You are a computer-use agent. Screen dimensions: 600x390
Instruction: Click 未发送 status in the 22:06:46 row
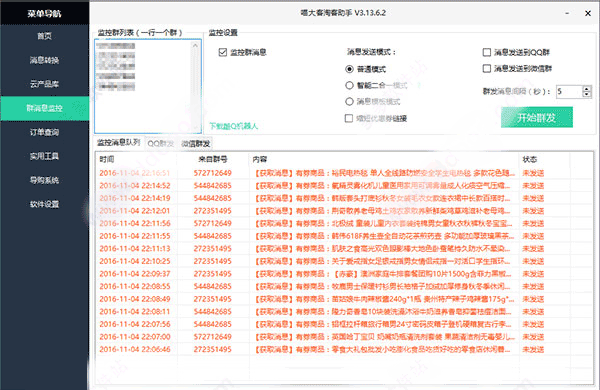click(533, 349)
